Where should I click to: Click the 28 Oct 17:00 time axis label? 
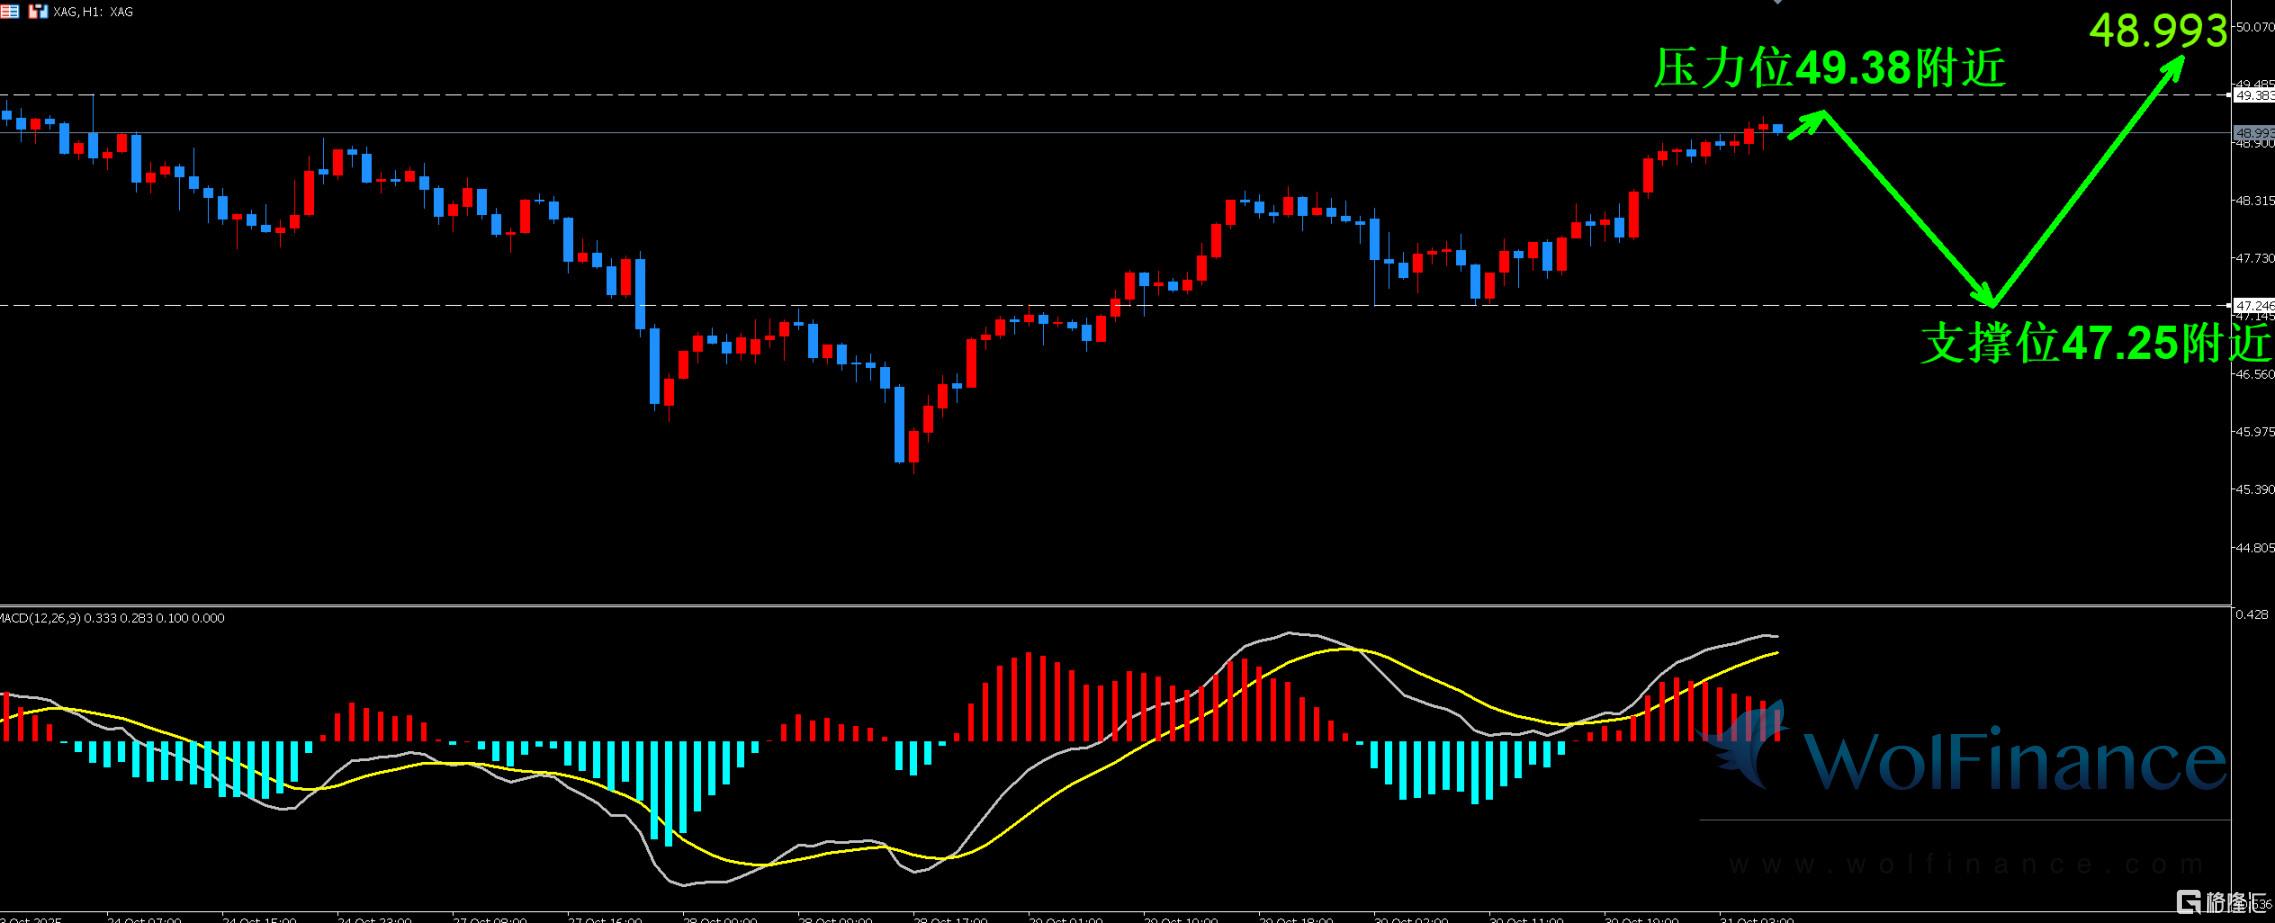click(x=950, y=918)
